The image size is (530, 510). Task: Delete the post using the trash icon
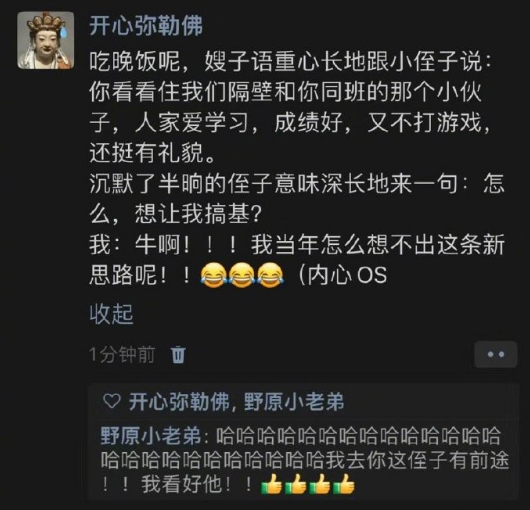(x=178, y=355)
